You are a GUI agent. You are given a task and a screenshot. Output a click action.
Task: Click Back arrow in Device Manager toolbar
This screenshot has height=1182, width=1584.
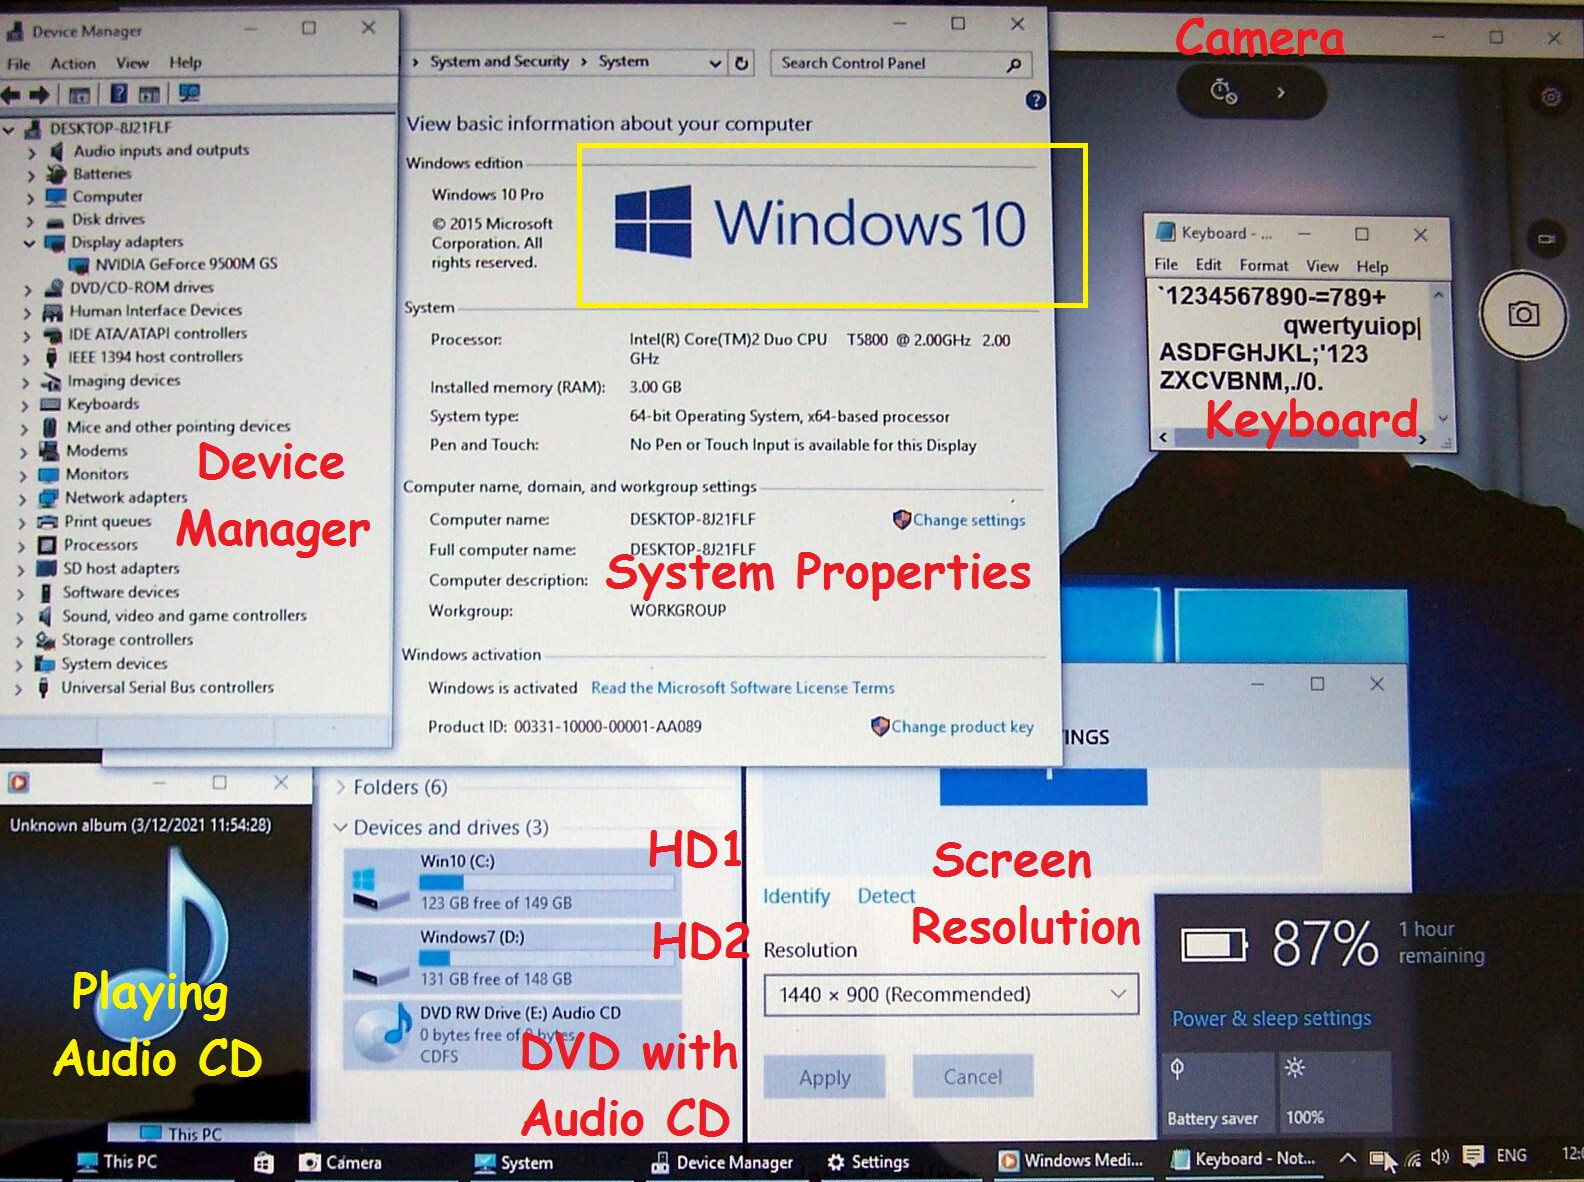tap(11, 94)
